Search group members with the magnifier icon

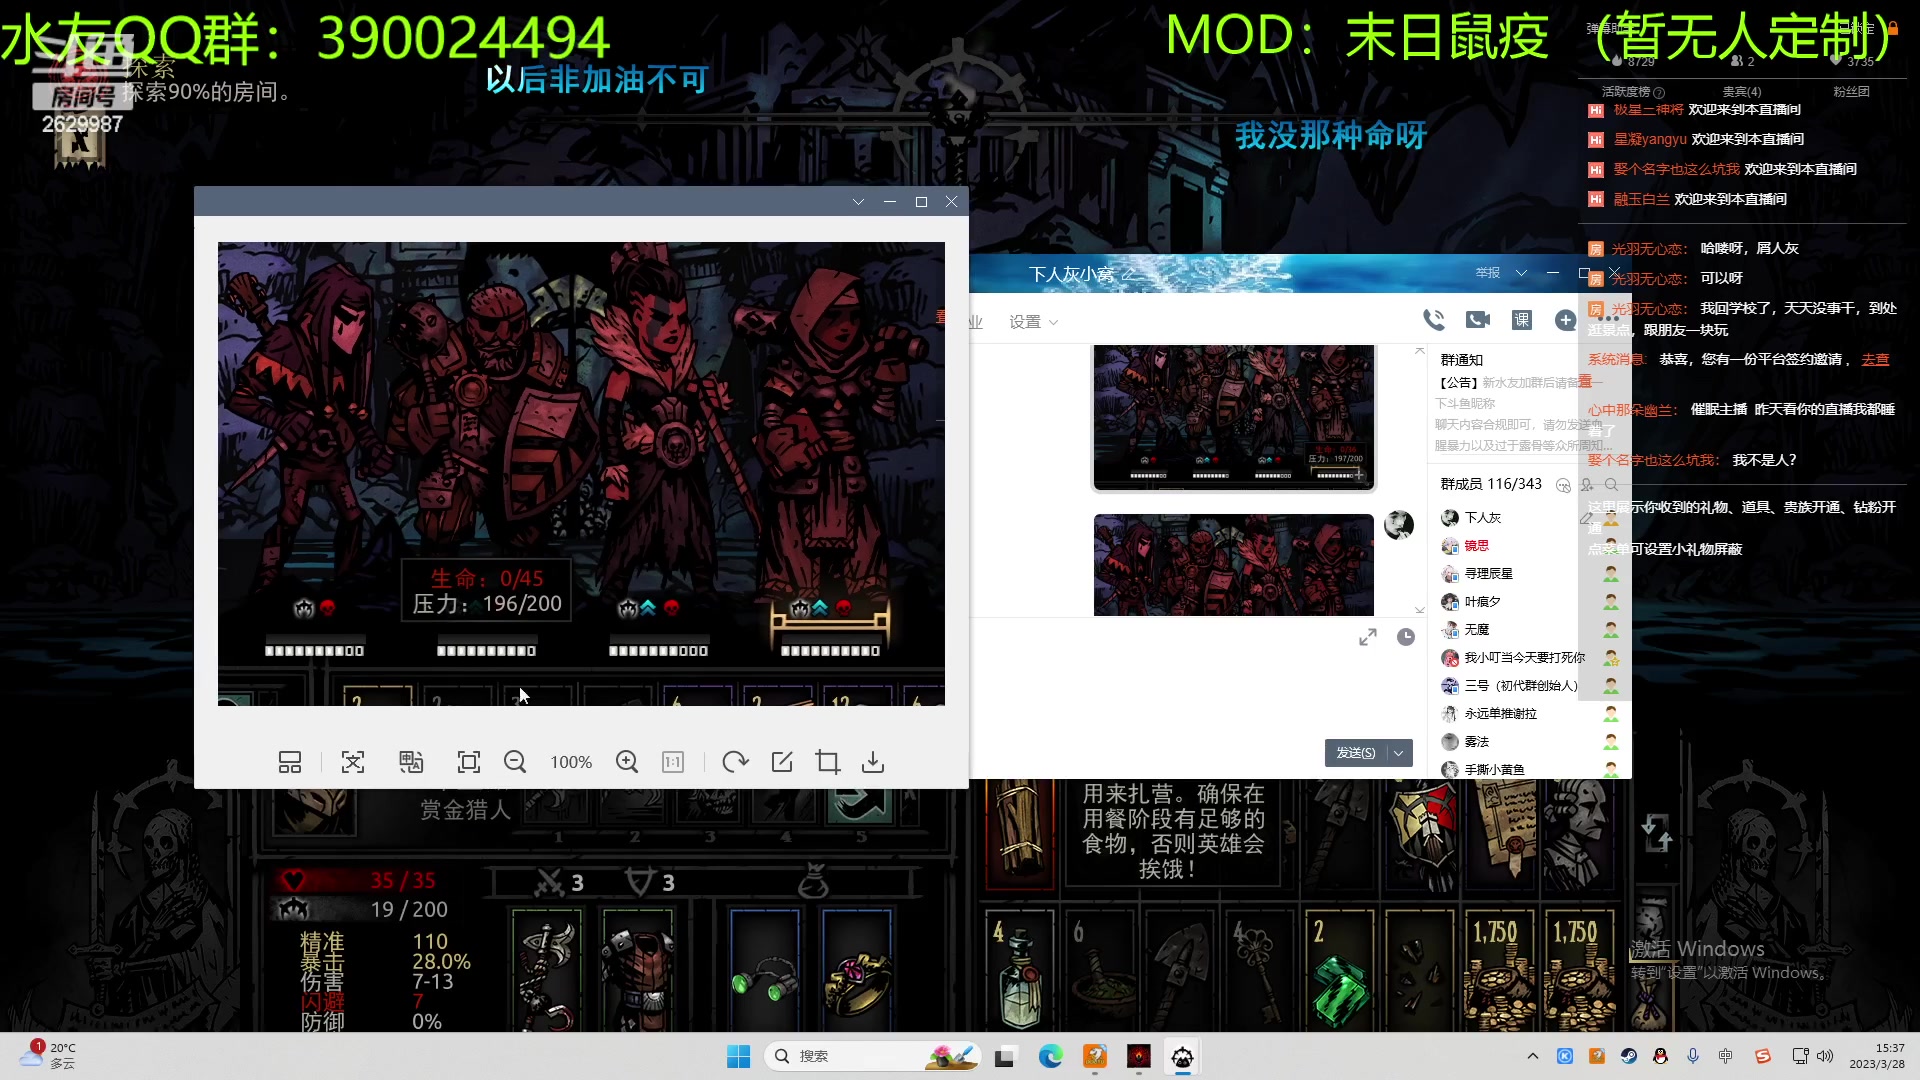tap(1612, 485)
